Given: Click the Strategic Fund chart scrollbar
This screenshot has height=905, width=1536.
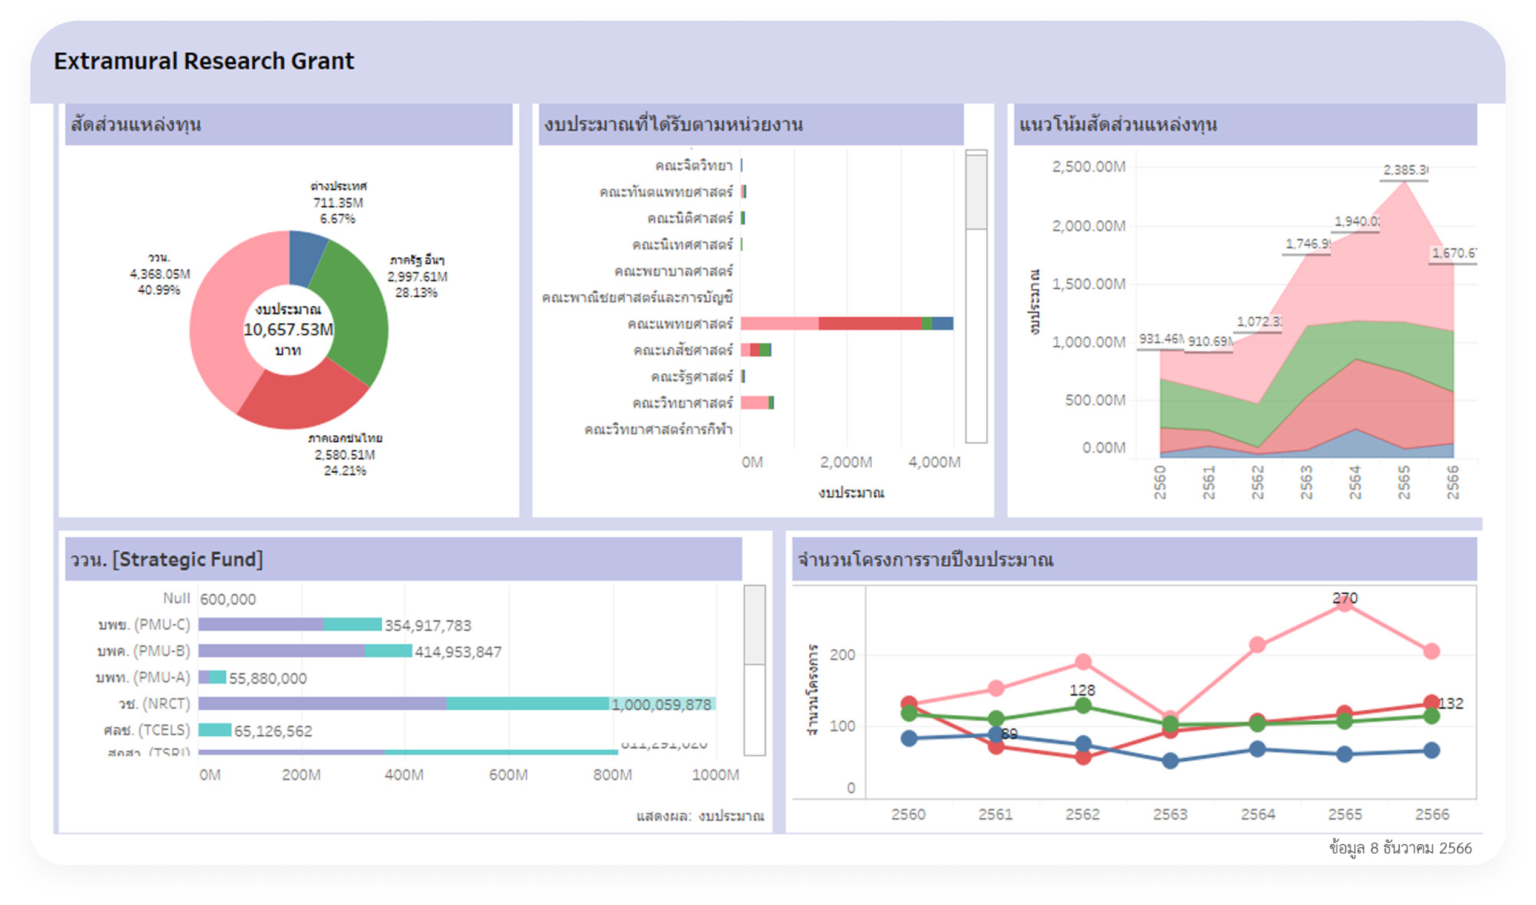Looking at the screenshot, I should [755, 626].
